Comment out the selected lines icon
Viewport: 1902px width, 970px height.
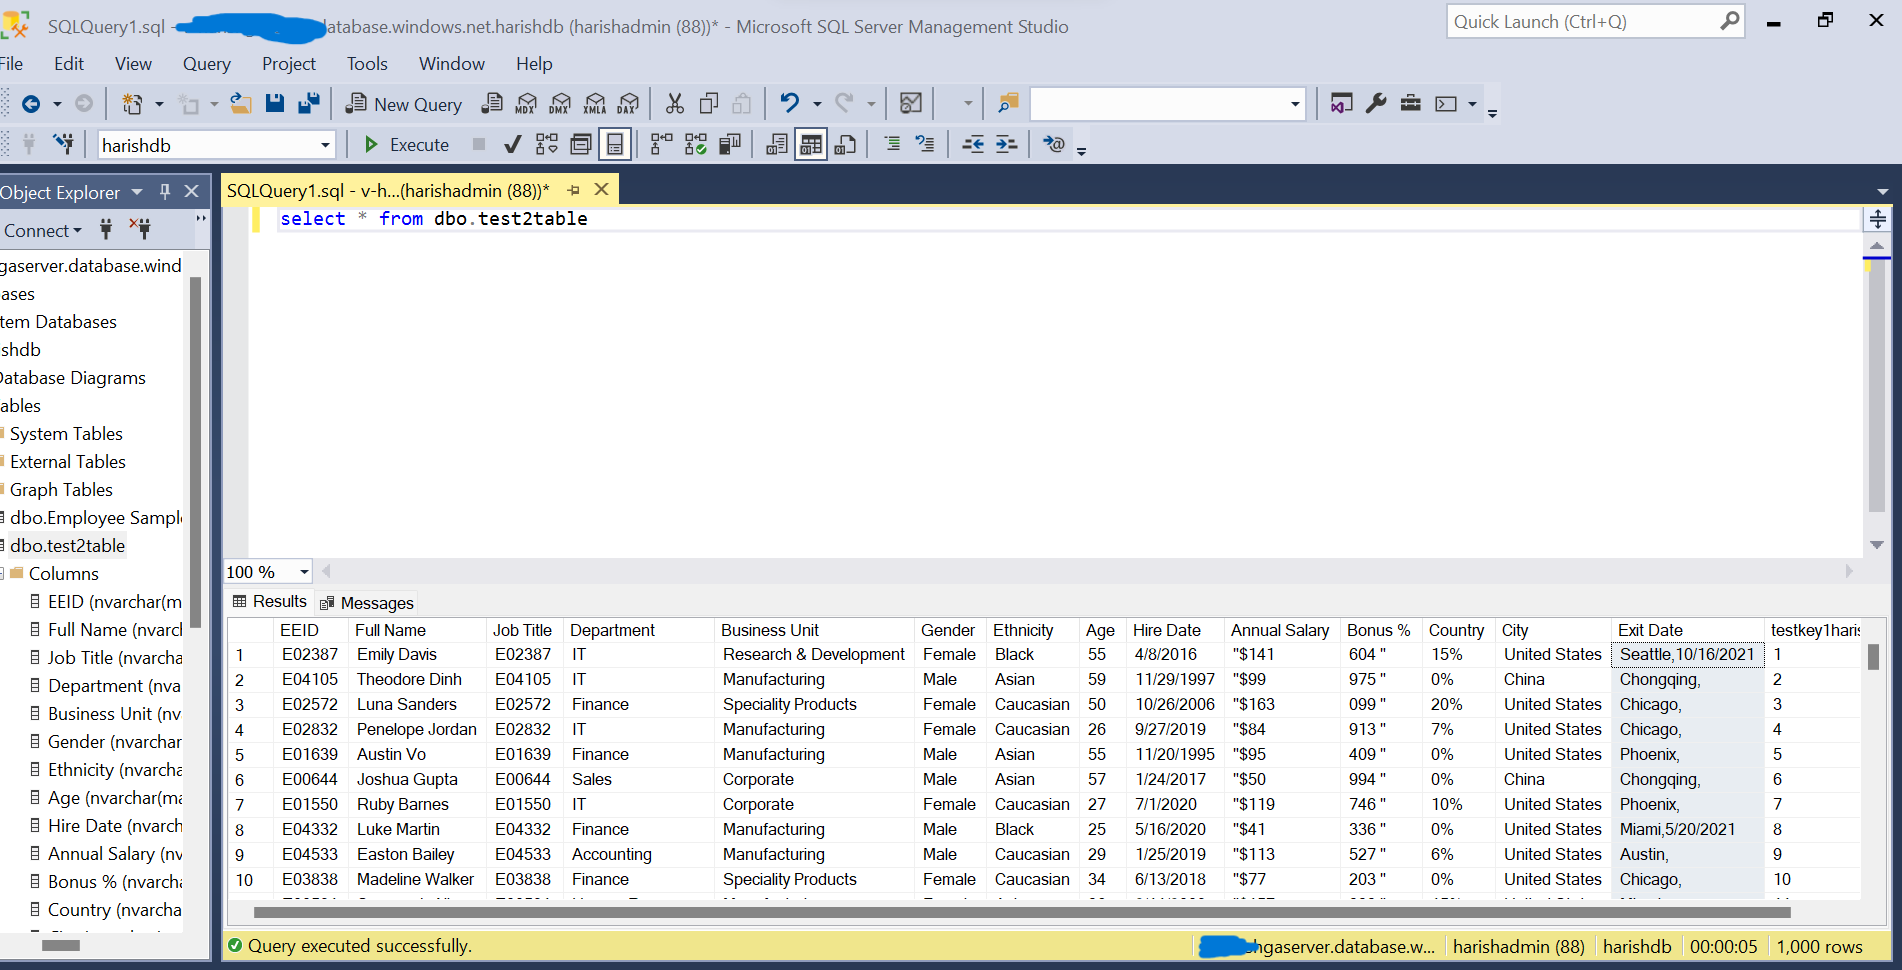(892, 145)
